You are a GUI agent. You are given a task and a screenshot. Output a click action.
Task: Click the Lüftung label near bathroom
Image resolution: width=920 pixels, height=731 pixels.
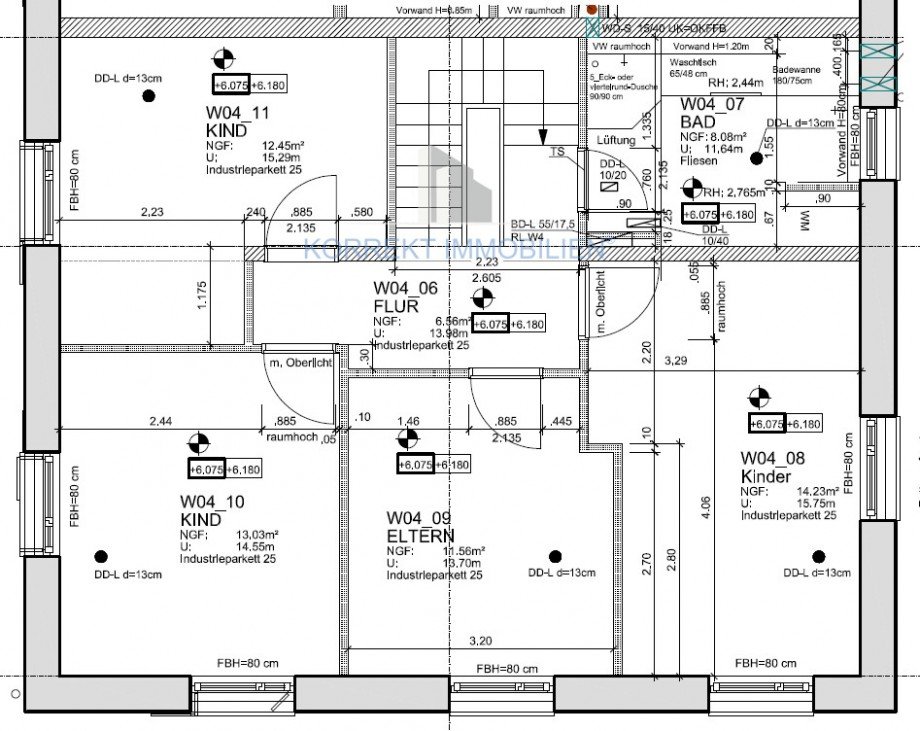tap(616, 140)
